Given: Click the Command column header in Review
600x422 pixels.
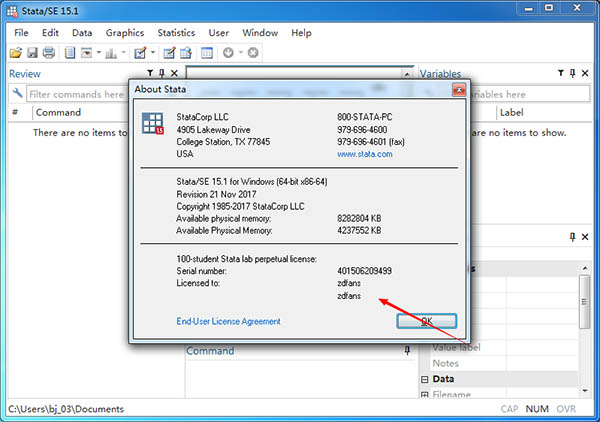Looking at the screenshot, I should tap(58, 112).
